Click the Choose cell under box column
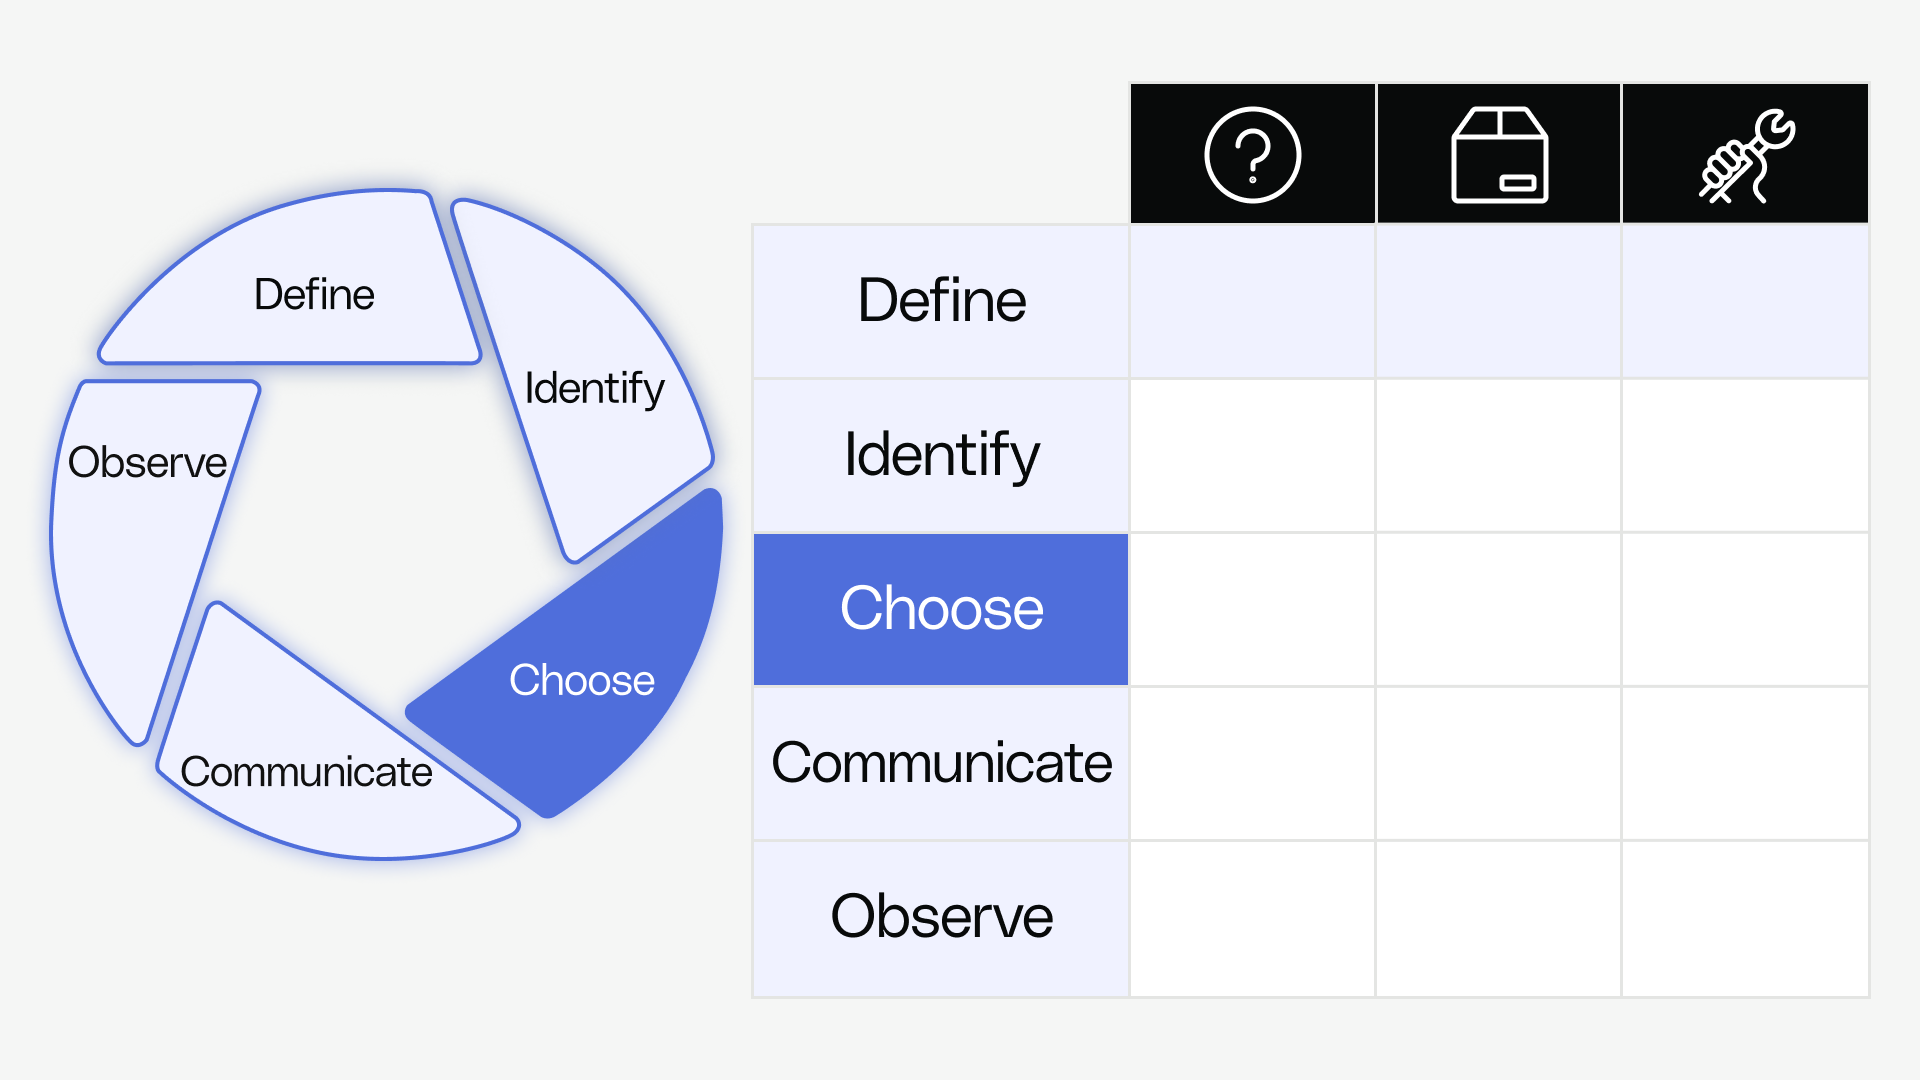 pyautogui.click(x=1499, y=609)
